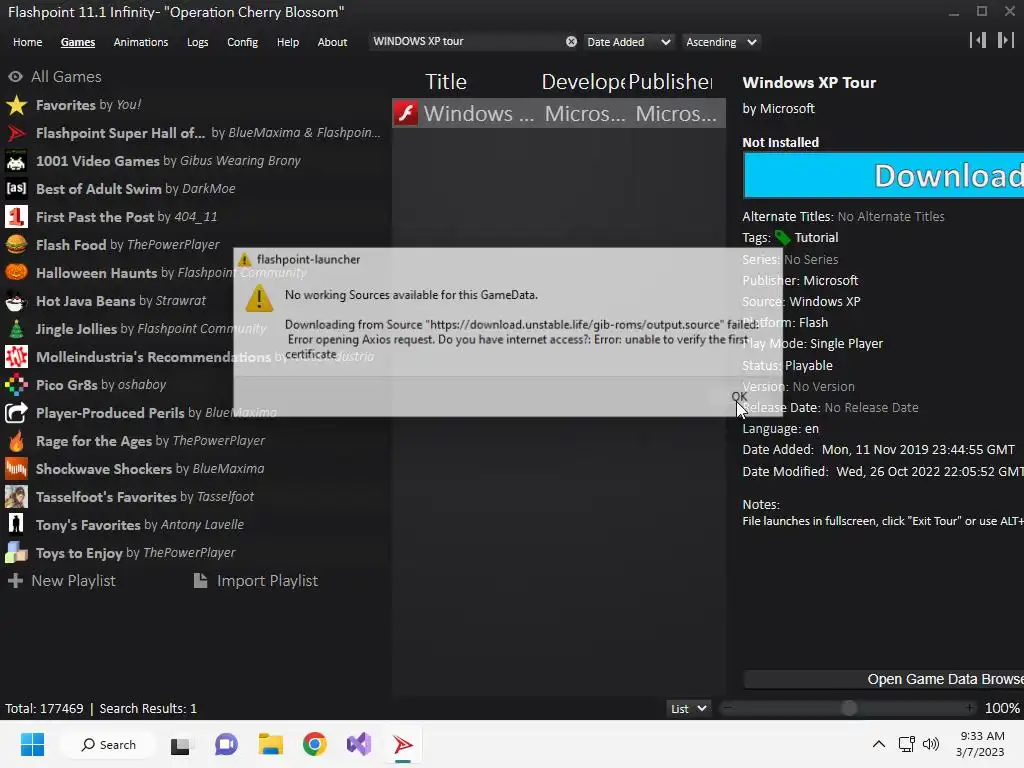Click the Tutorial tag icon
The image size is (1024, 768).
[x=782, y=238]
